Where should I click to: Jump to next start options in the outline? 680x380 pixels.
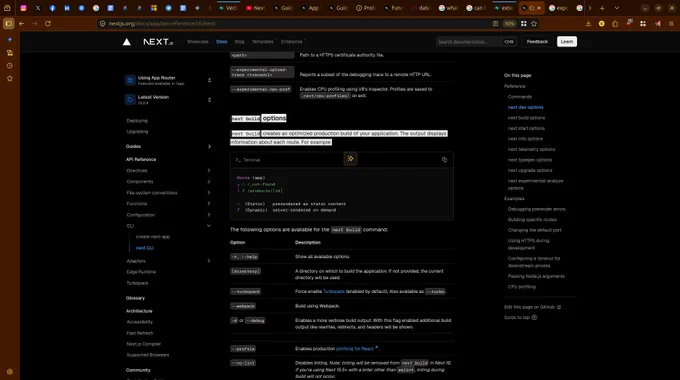tap(526, 128)
